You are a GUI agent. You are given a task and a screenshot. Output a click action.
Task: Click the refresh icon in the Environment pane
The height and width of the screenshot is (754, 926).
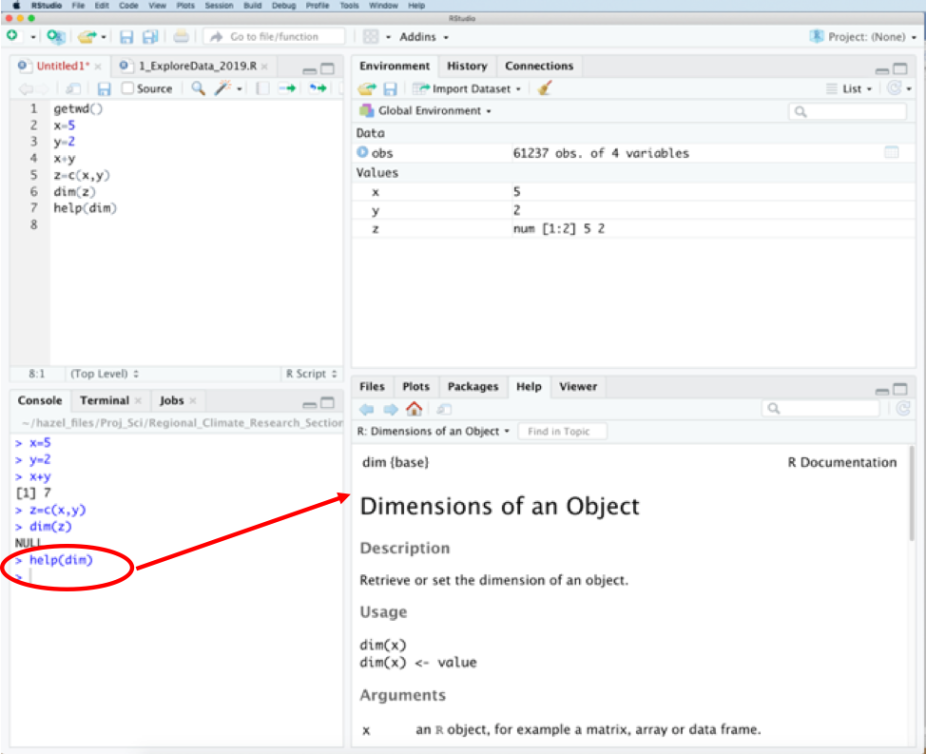pyautogui.click(x=895, y=89)
